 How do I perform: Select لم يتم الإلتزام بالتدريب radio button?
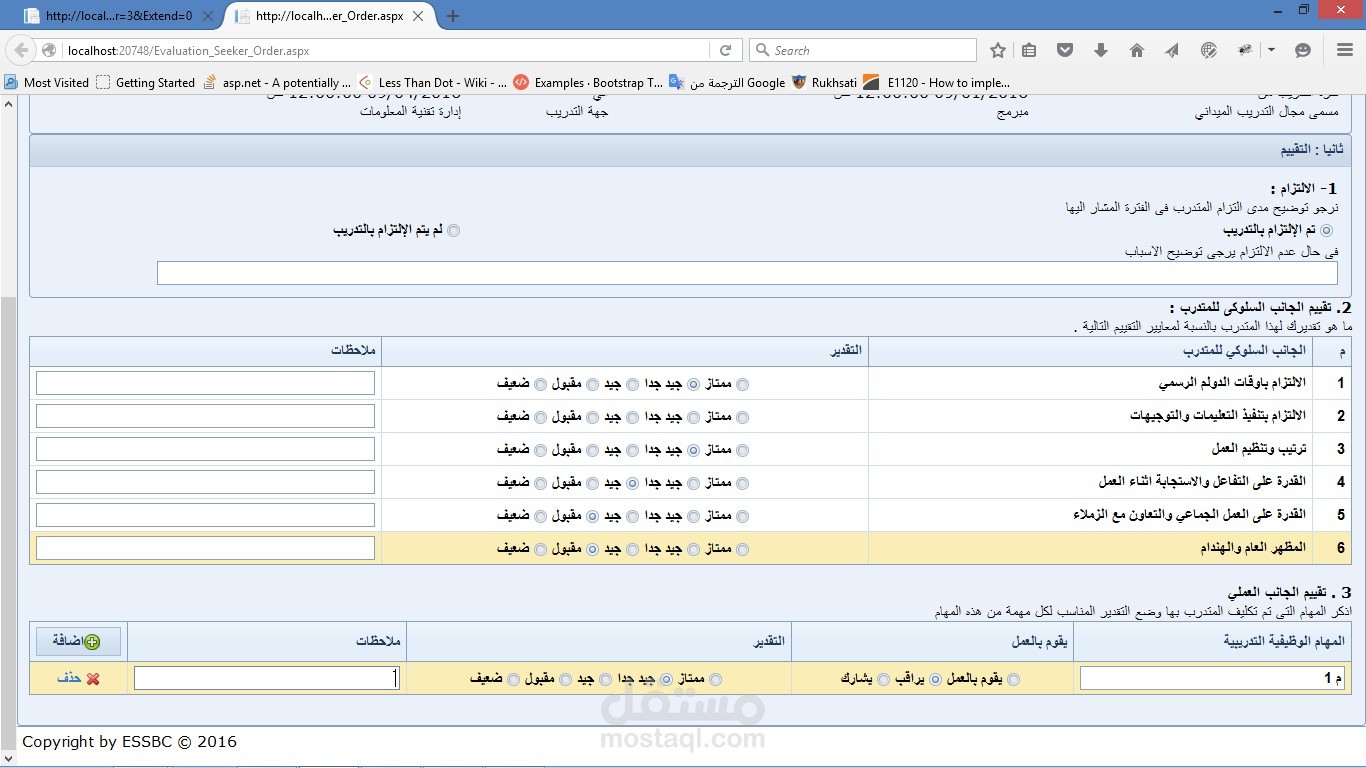coord(454,230)
